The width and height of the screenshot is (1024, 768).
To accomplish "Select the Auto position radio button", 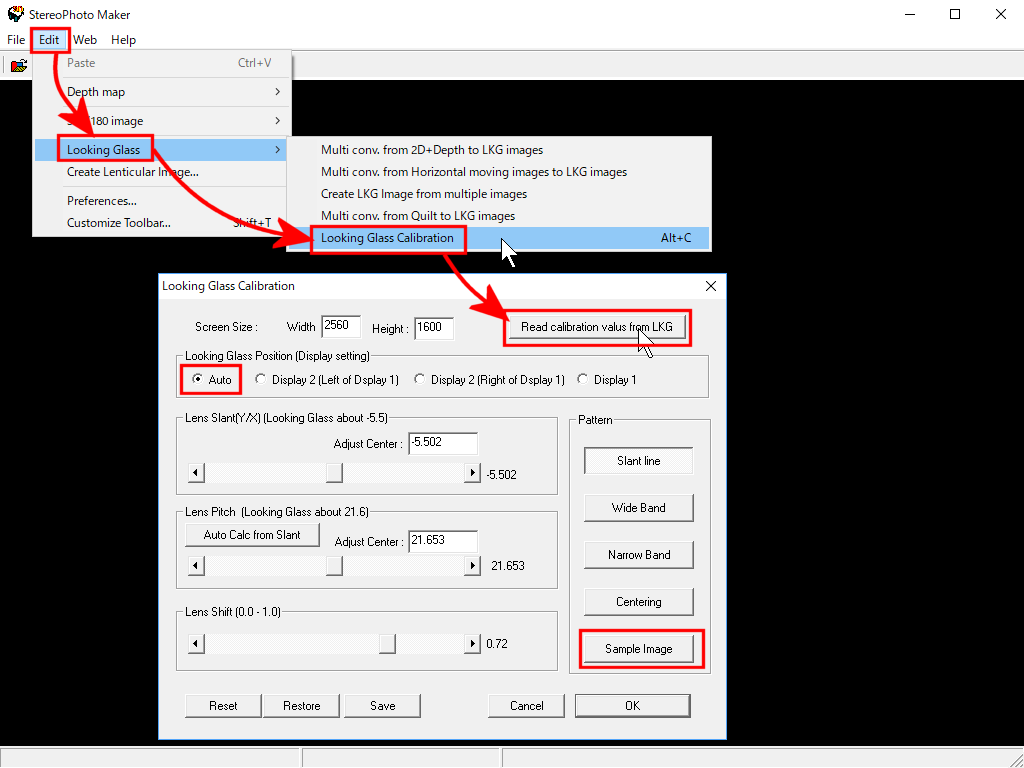I will tap(197, 380).
